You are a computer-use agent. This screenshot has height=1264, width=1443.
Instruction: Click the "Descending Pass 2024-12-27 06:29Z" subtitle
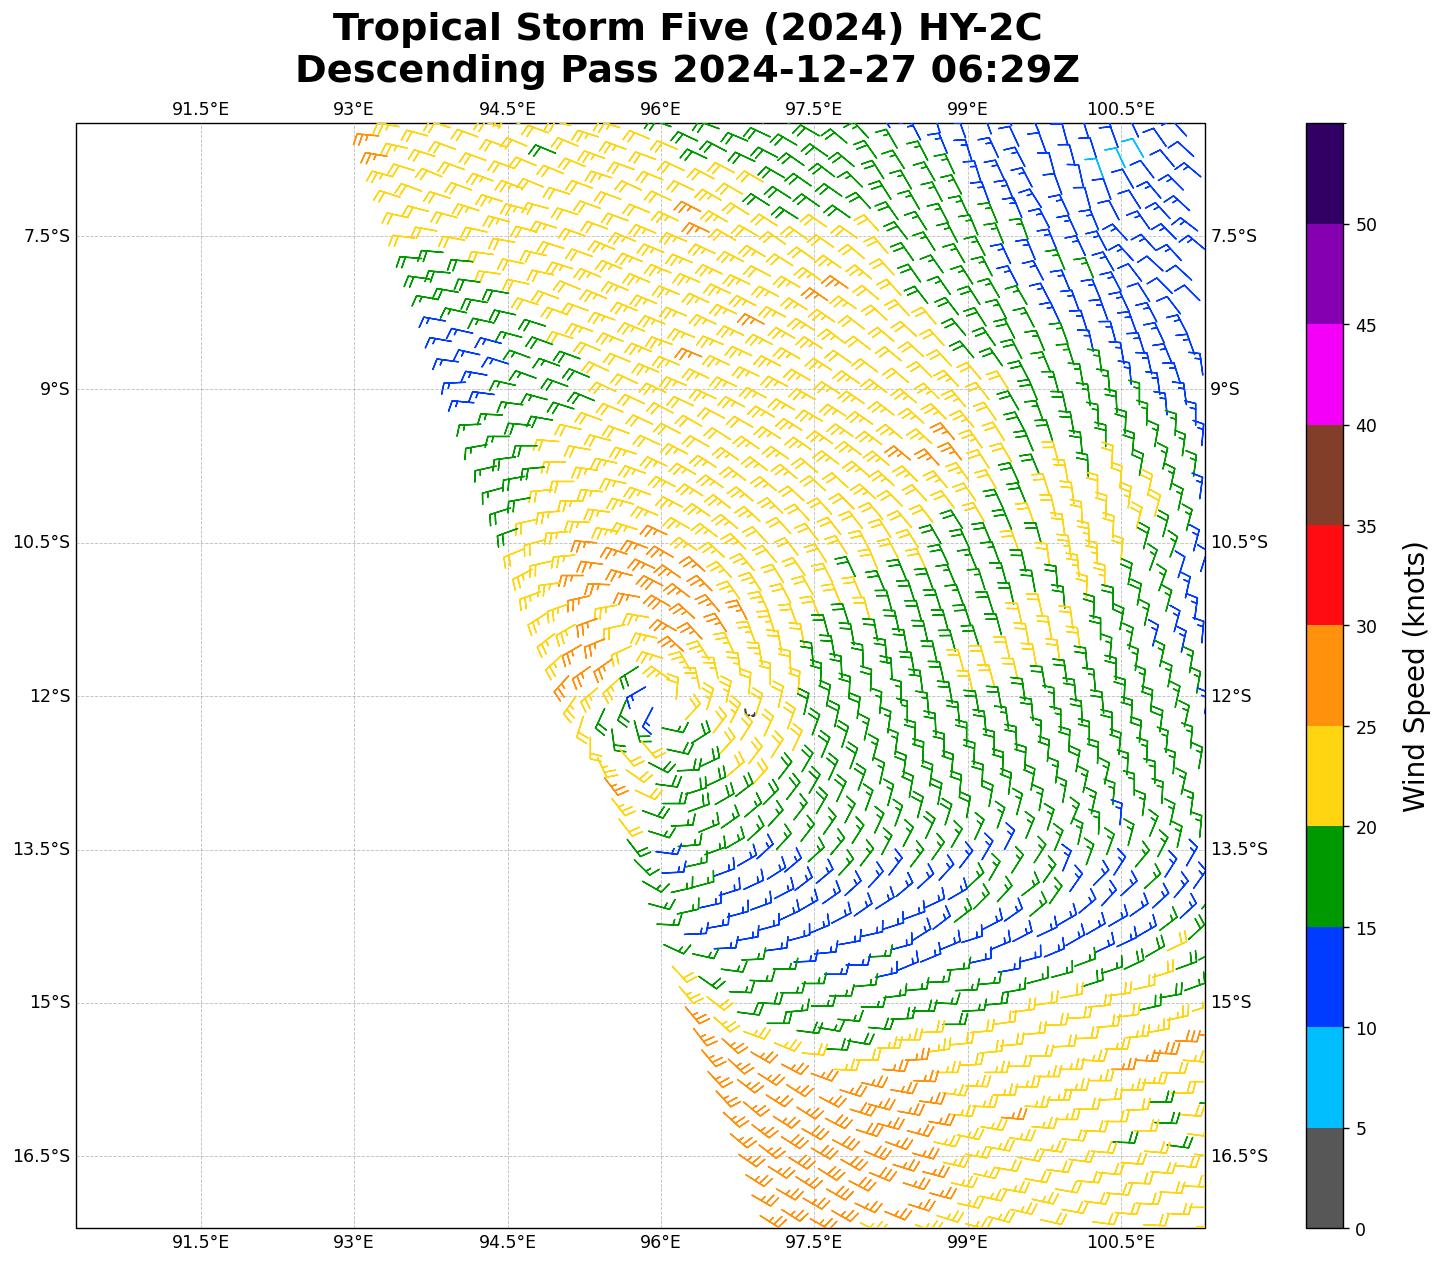(x=687, y=70)
